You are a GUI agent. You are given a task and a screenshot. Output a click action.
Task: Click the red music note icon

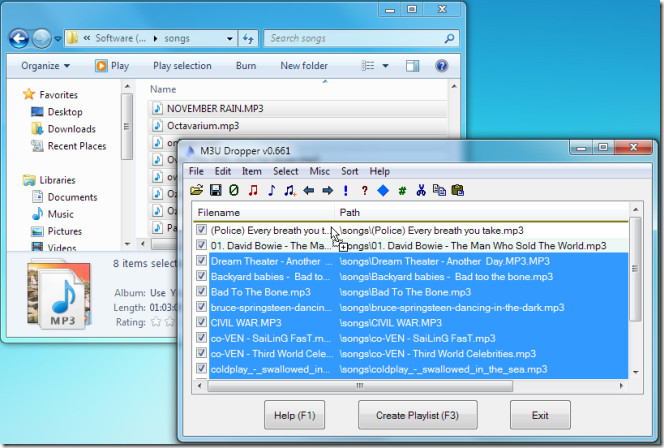[253, 190]
